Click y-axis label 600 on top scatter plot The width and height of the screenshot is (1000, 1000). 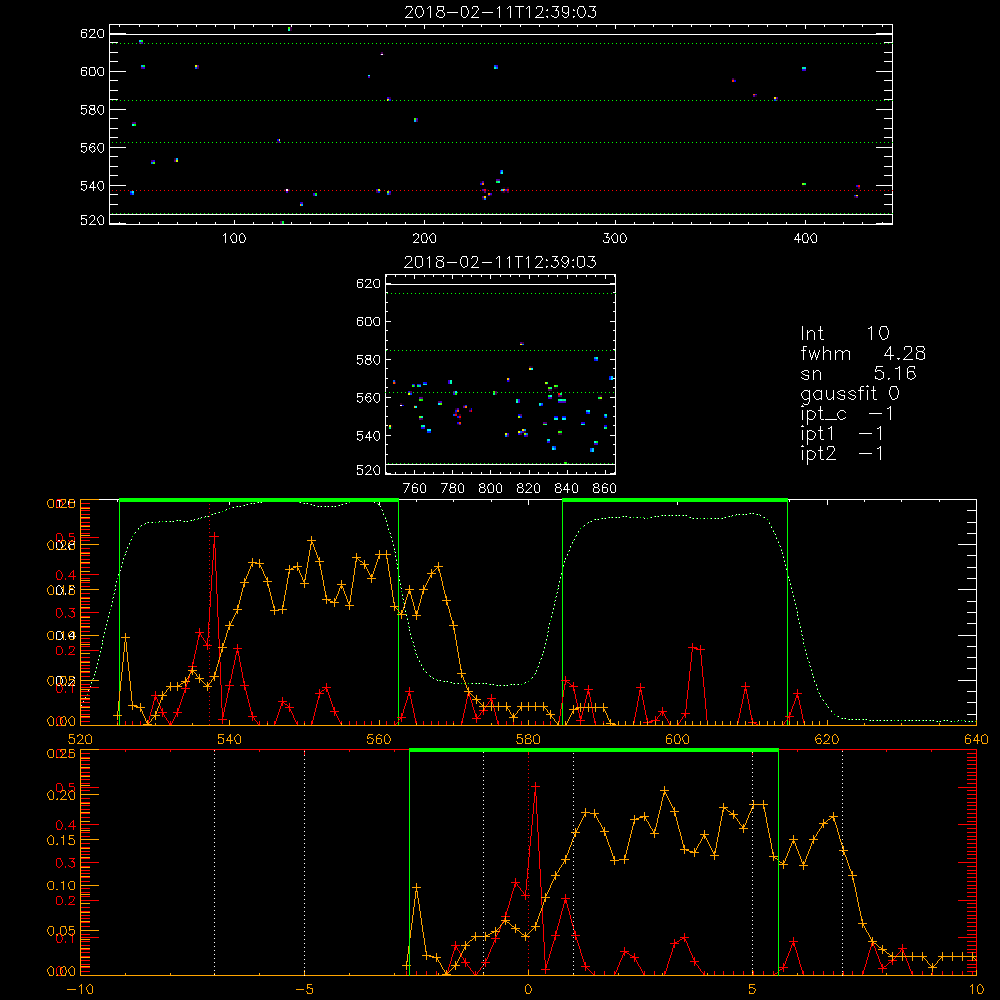92,71
